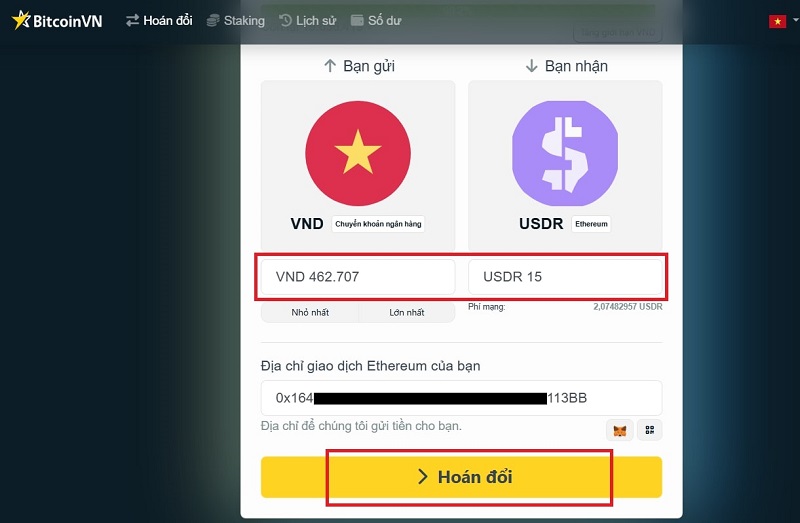Screen dimensions: 800x523
Task: Open the Chuyển khoản ngân hàng method dropdown
Action: click(x=378, y=224)
